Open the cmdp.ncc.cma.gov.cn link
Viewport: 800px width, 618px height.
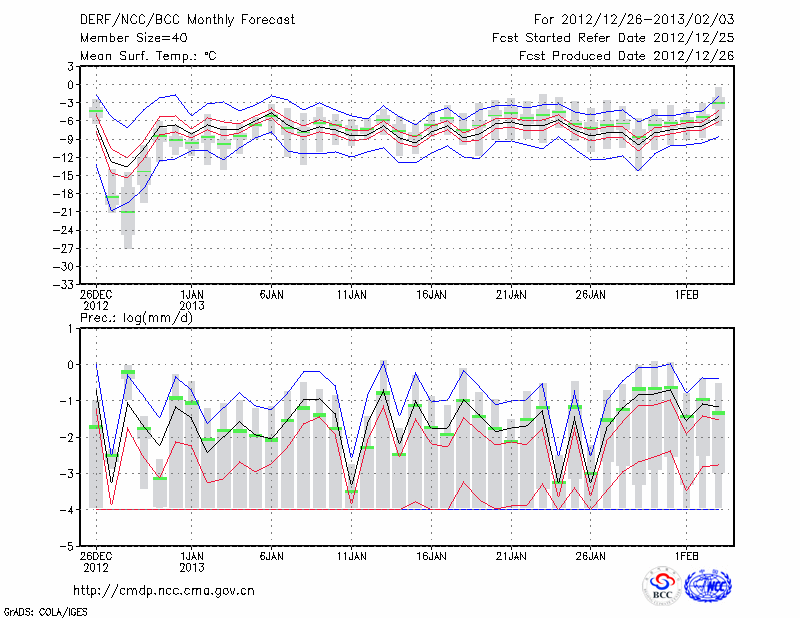tap(164, 590)
